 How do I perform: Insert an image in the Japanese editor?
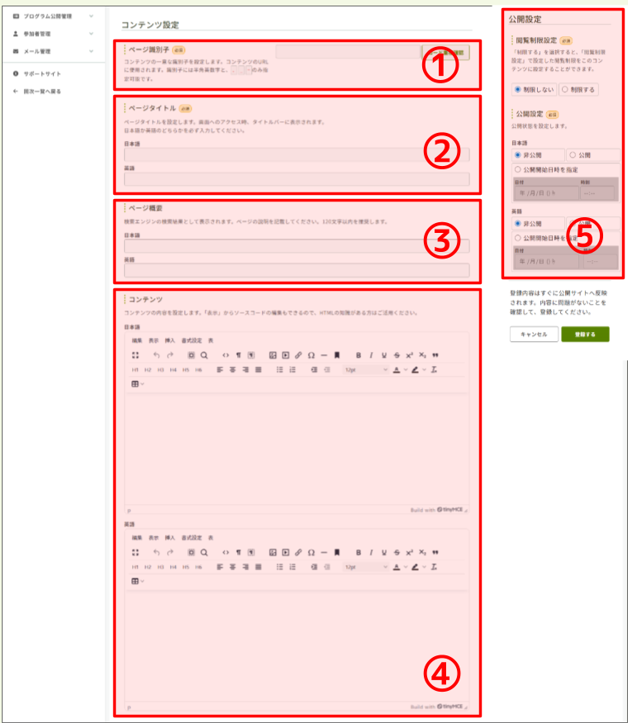point(273,355)
